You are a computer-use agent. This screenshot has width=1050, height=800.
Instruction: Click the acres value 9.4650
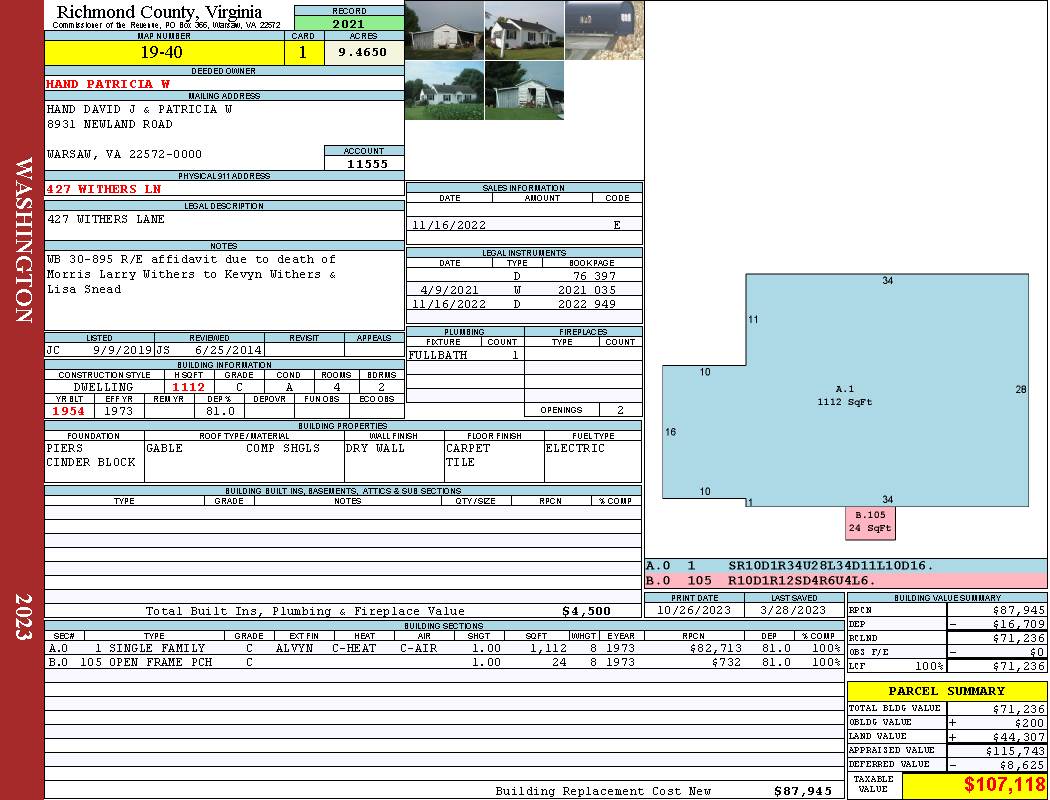[363, 53]
